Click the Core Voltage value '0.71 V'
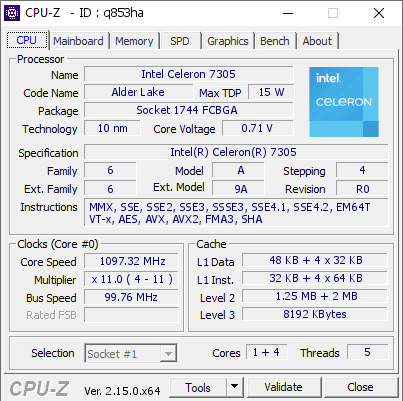This screenshot has width=403, height=401. coord(258,128)
